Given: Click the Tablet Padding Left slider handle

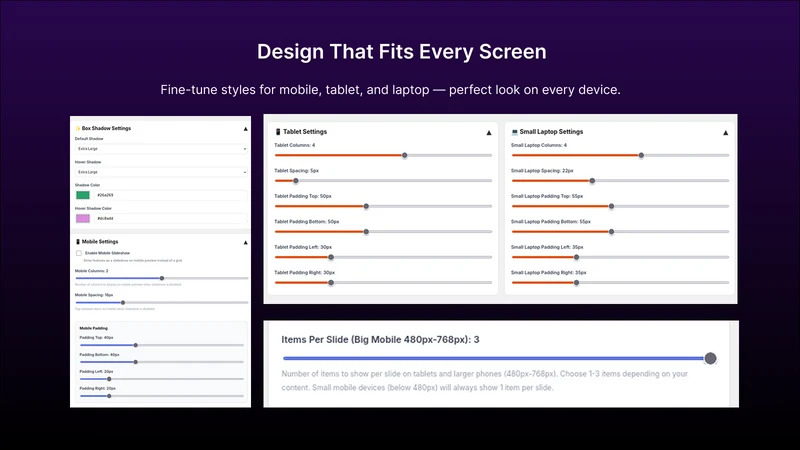Looking at the screenshot, I should point(331,257).
